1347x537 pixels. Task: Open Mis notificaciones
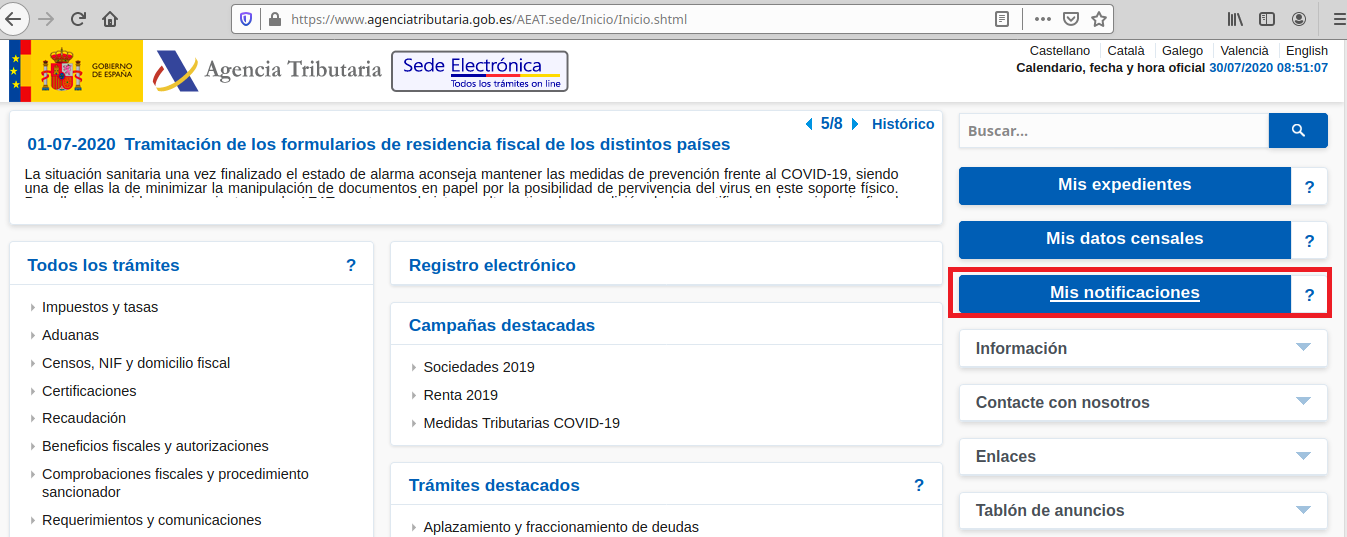tap(1124, 293)
